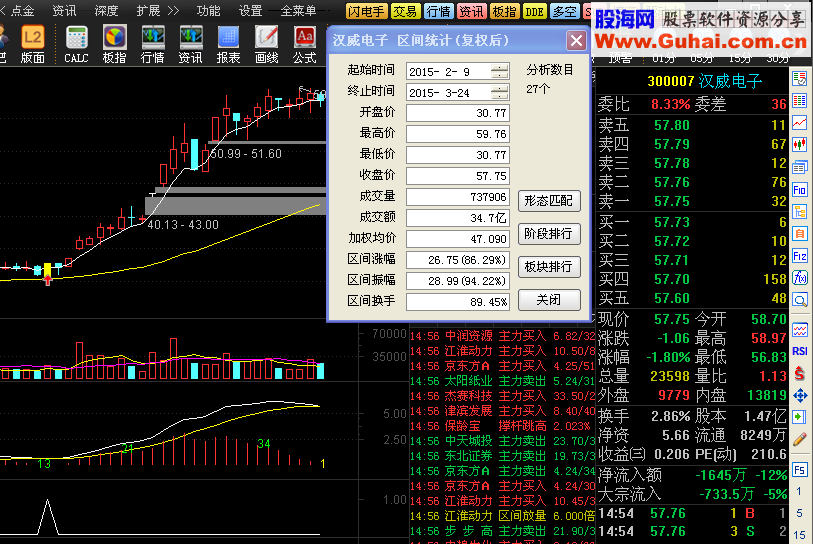Click the F5 sidebar icon
This screenshot has height=544, width=813.
click(800, 470)
